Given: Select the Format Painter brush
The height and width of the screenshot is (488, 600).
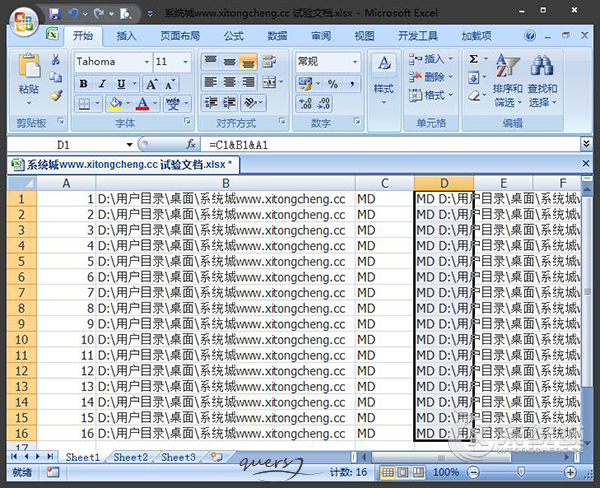Looking at the screenshot, I should (x=56, y=95).
